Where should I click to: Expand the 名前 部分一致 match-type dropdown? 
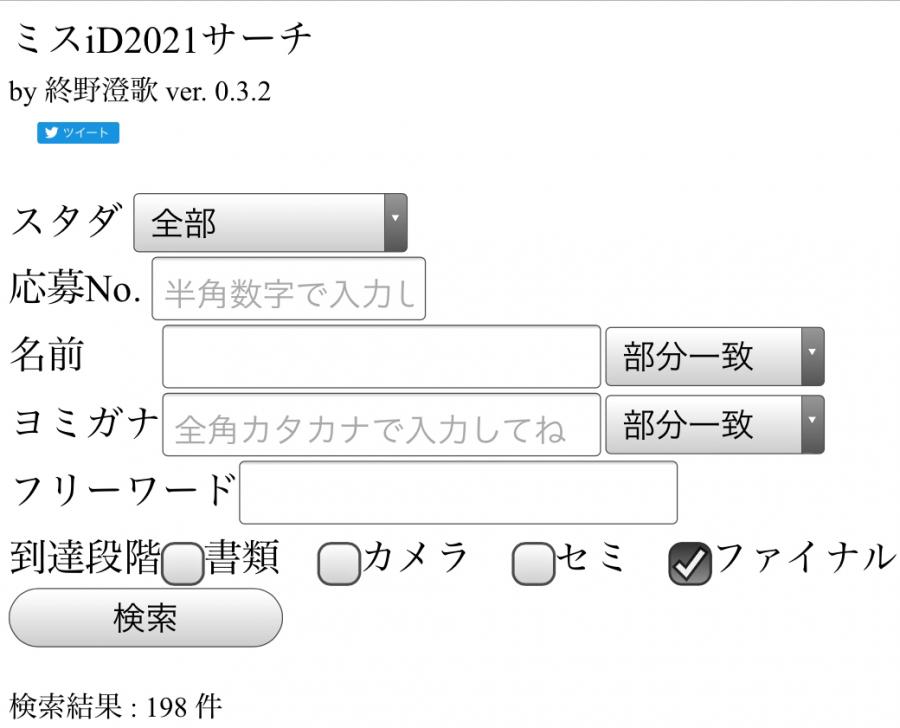[x=714, y=356]
